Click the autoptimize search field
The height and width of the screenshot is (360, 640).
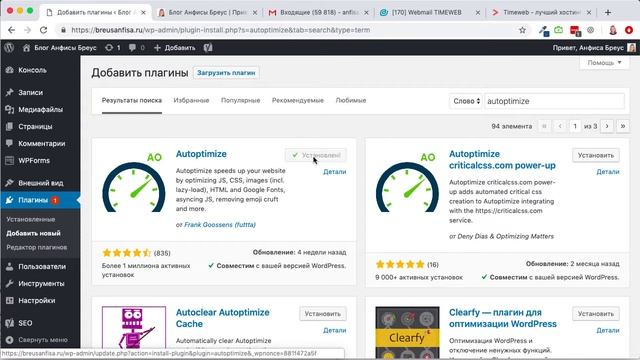coord(554,101)
